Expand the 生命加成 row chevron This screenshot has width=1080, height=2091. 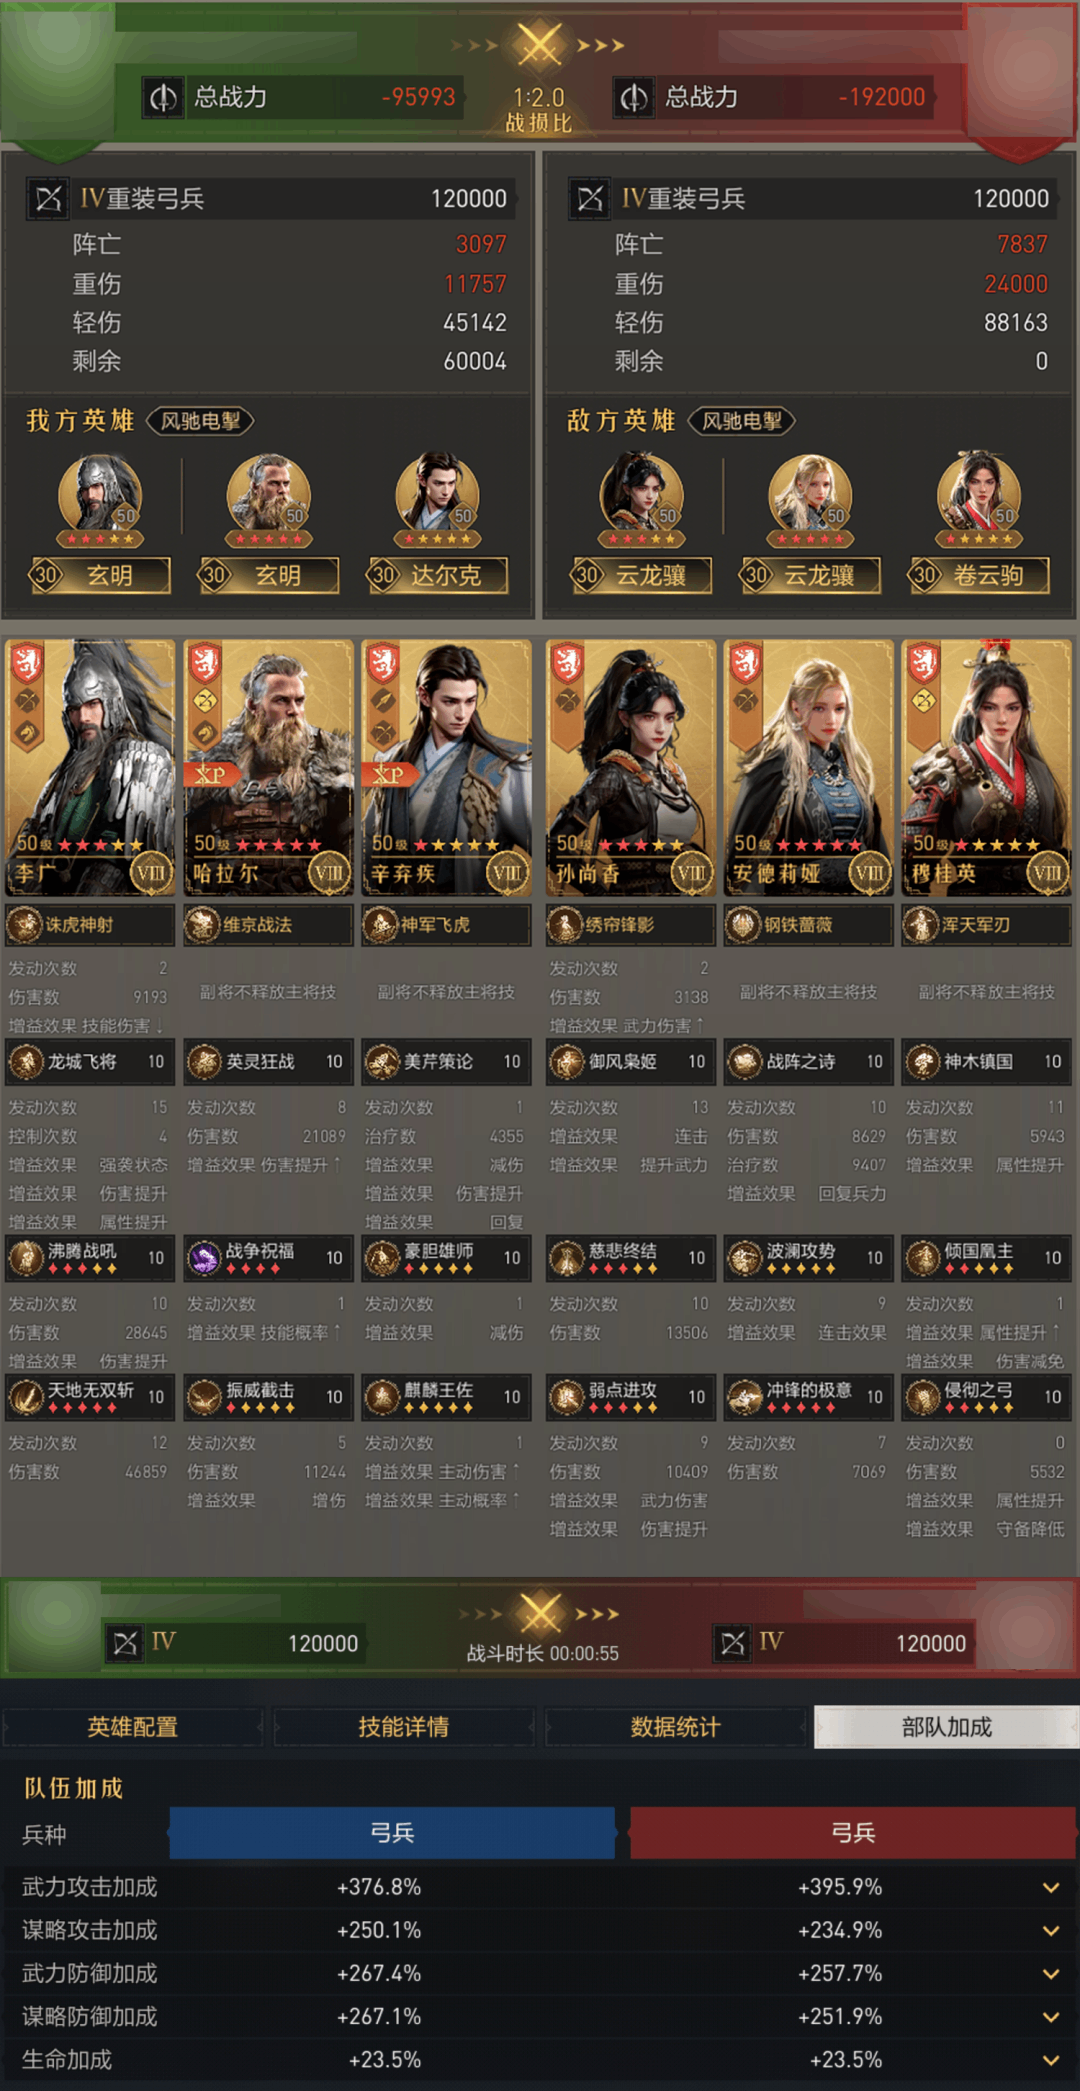click(x=1051, y=2061)
